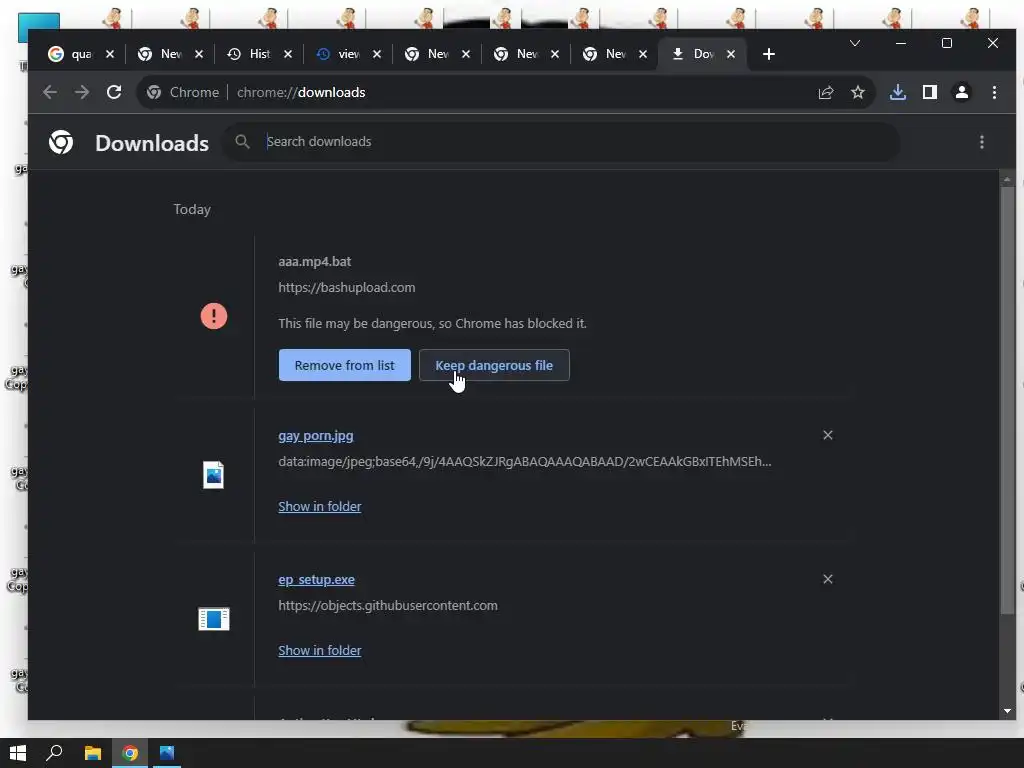Click the https://bashupload.com source text
Screen dimensions: 1024x768
pos(347,287)
